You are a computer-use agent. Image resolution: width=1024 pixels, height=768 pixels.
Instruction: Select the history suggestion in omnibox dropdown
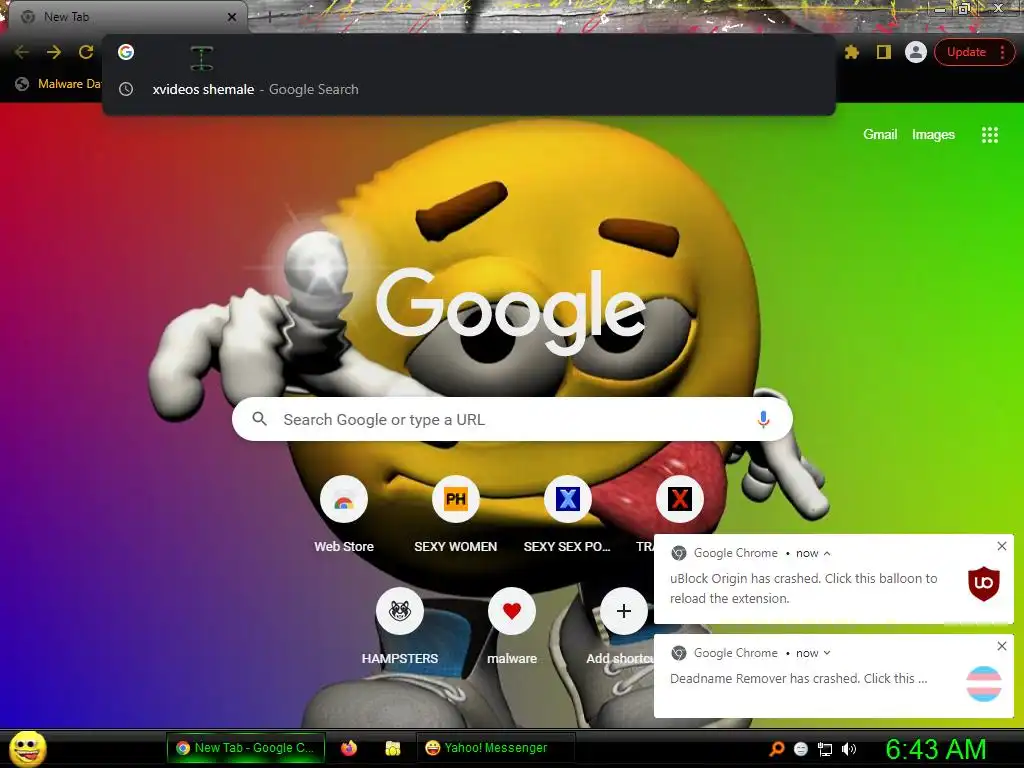(469, 89)
